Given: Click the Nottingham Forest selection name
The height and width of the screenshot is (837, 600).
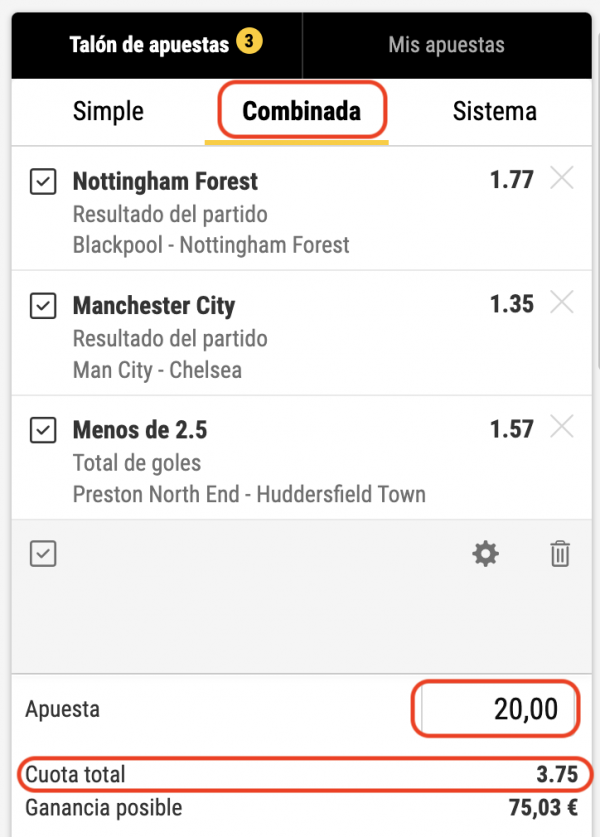Looking at the screenshot, I should click(x=165, y=182).
